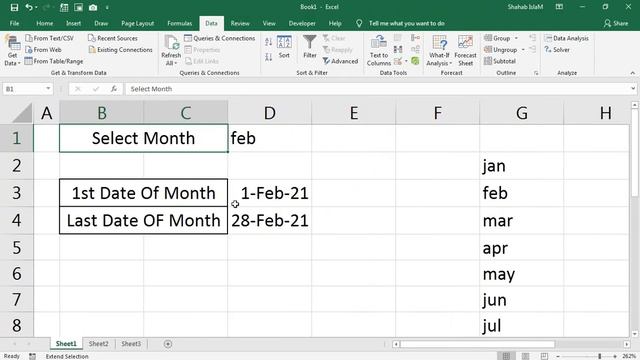Choose From Web import
The height and width of the screenshot is (360, 640).
tap(43, 49)
